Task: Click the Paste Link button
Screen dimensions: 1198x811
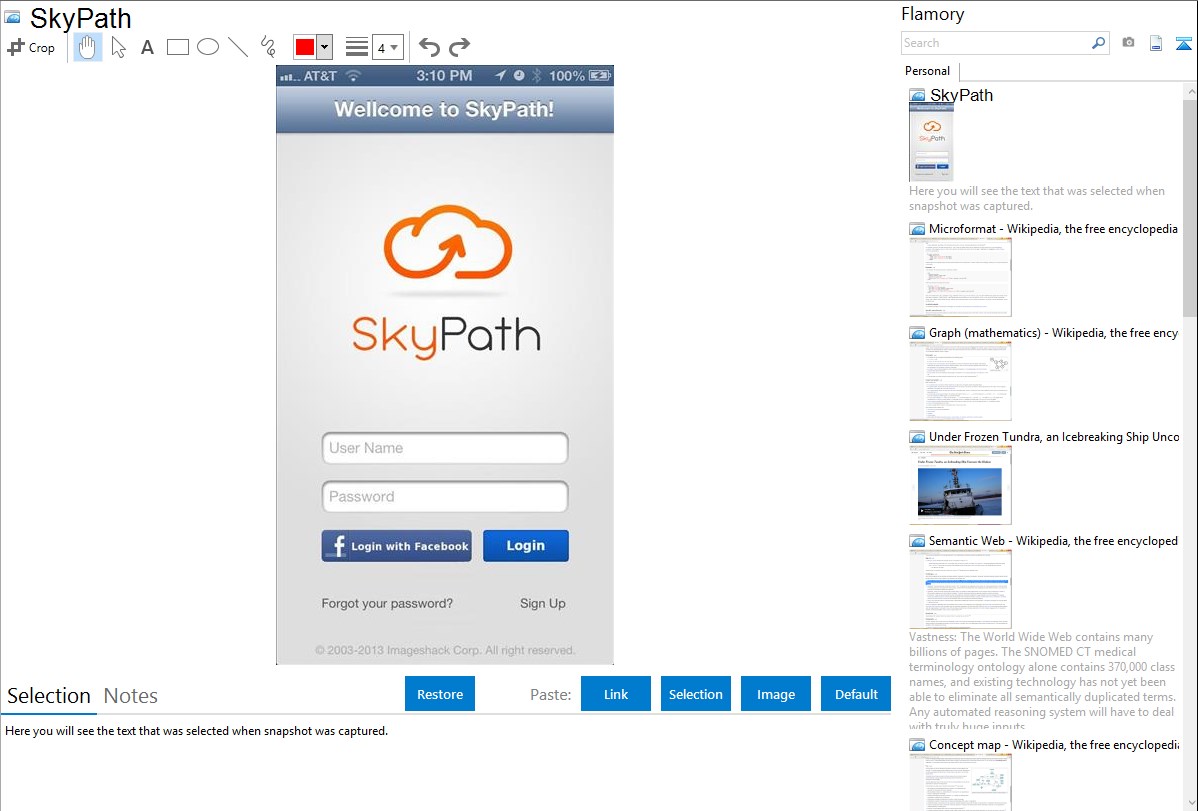Action: [616, 694]
